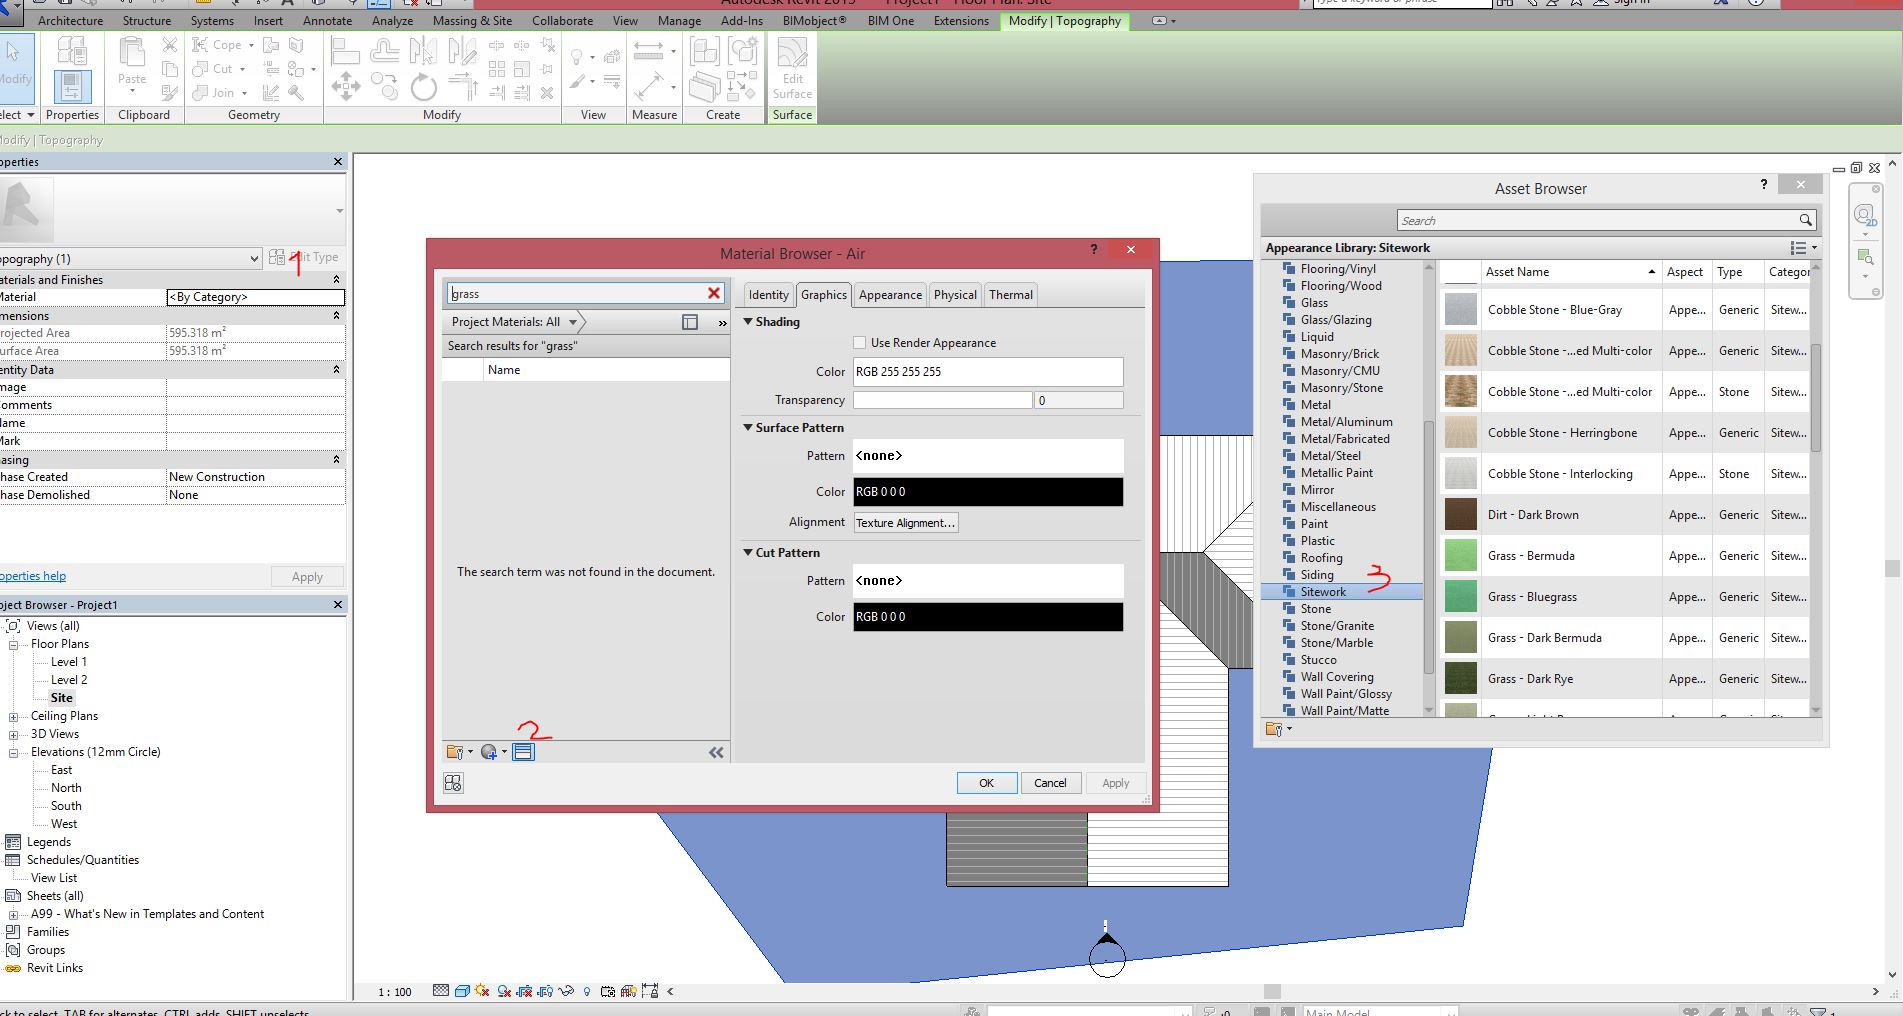Click the purge unused materials icon at dialog bottom

coord(453,783)
